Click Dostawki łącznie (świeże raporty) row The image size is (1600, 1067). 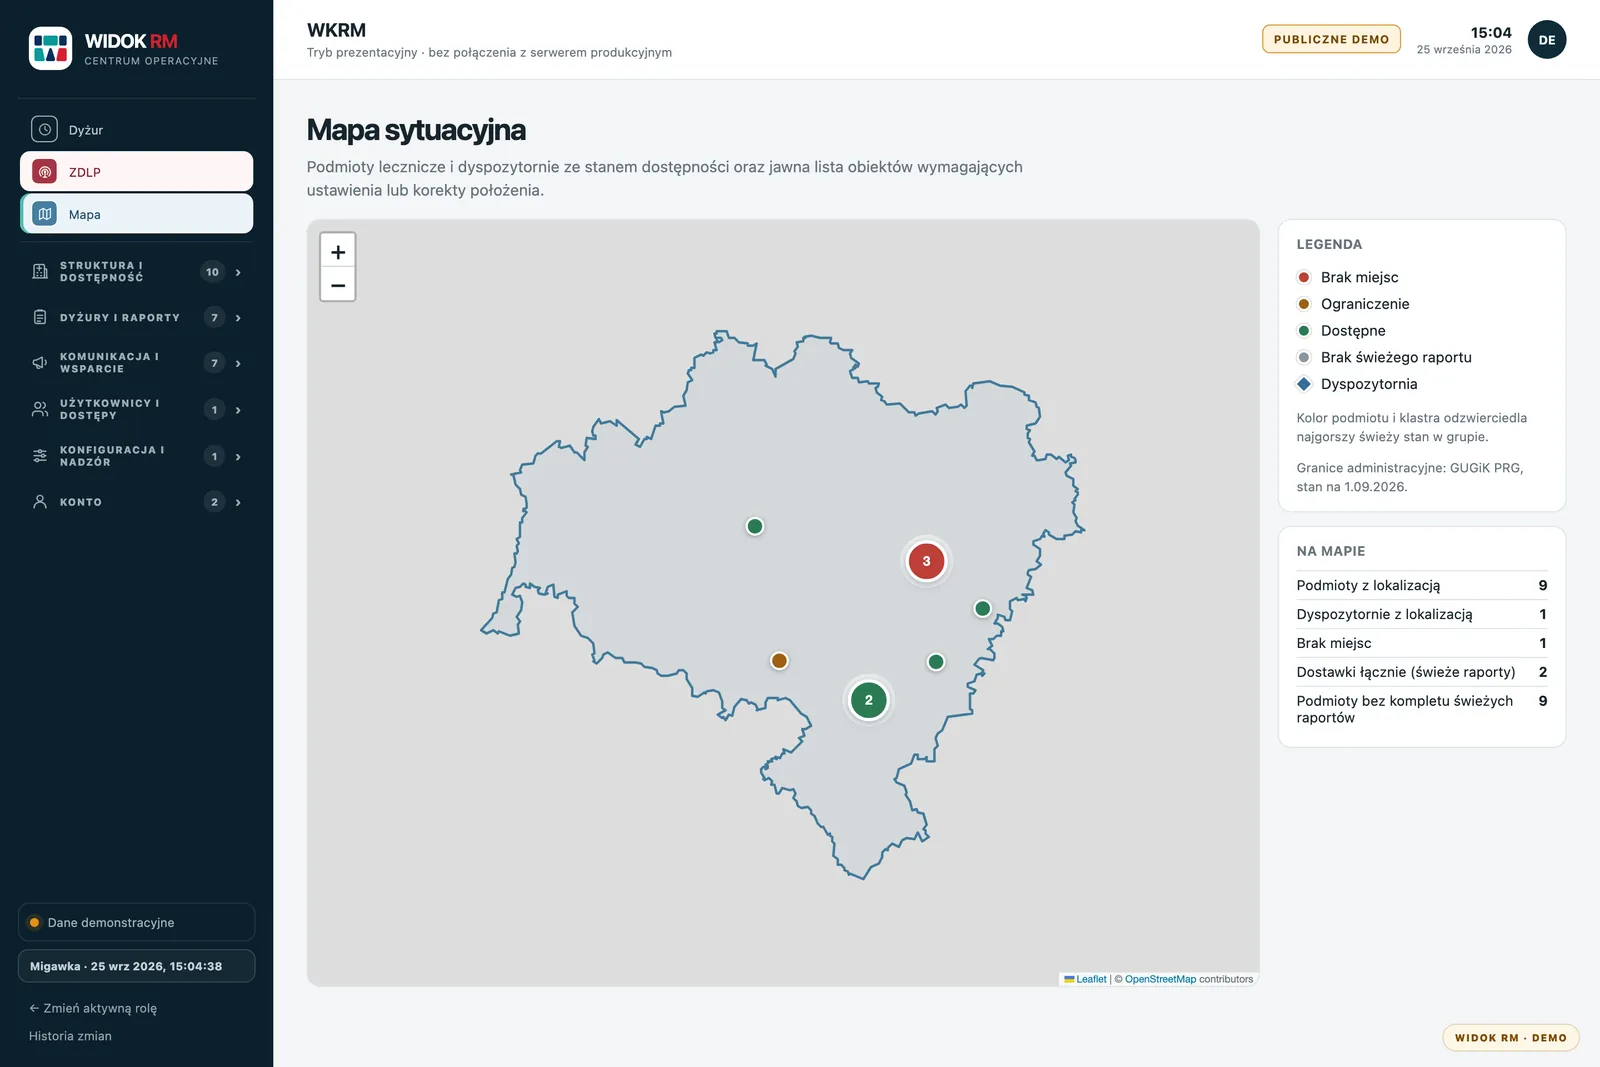pos(1422,672)
